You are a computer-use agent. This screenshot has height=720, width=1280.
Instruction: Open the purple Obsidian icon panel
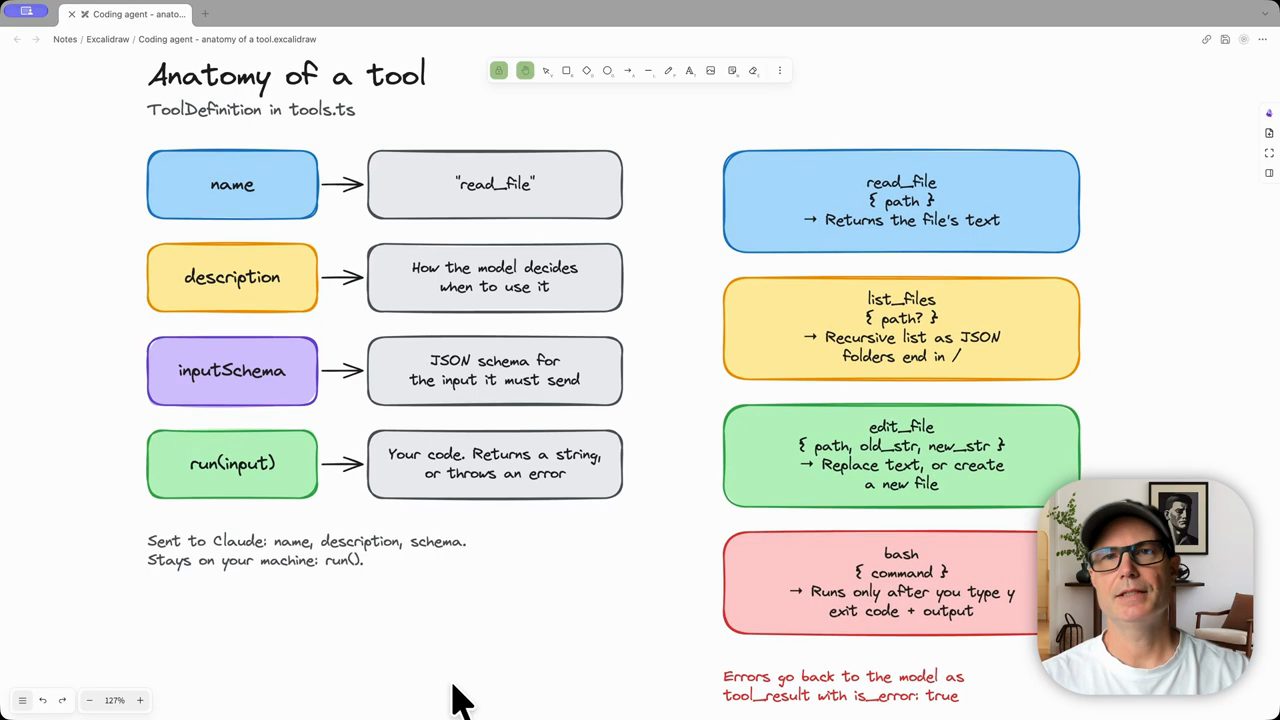click(x=1269, y=113)
